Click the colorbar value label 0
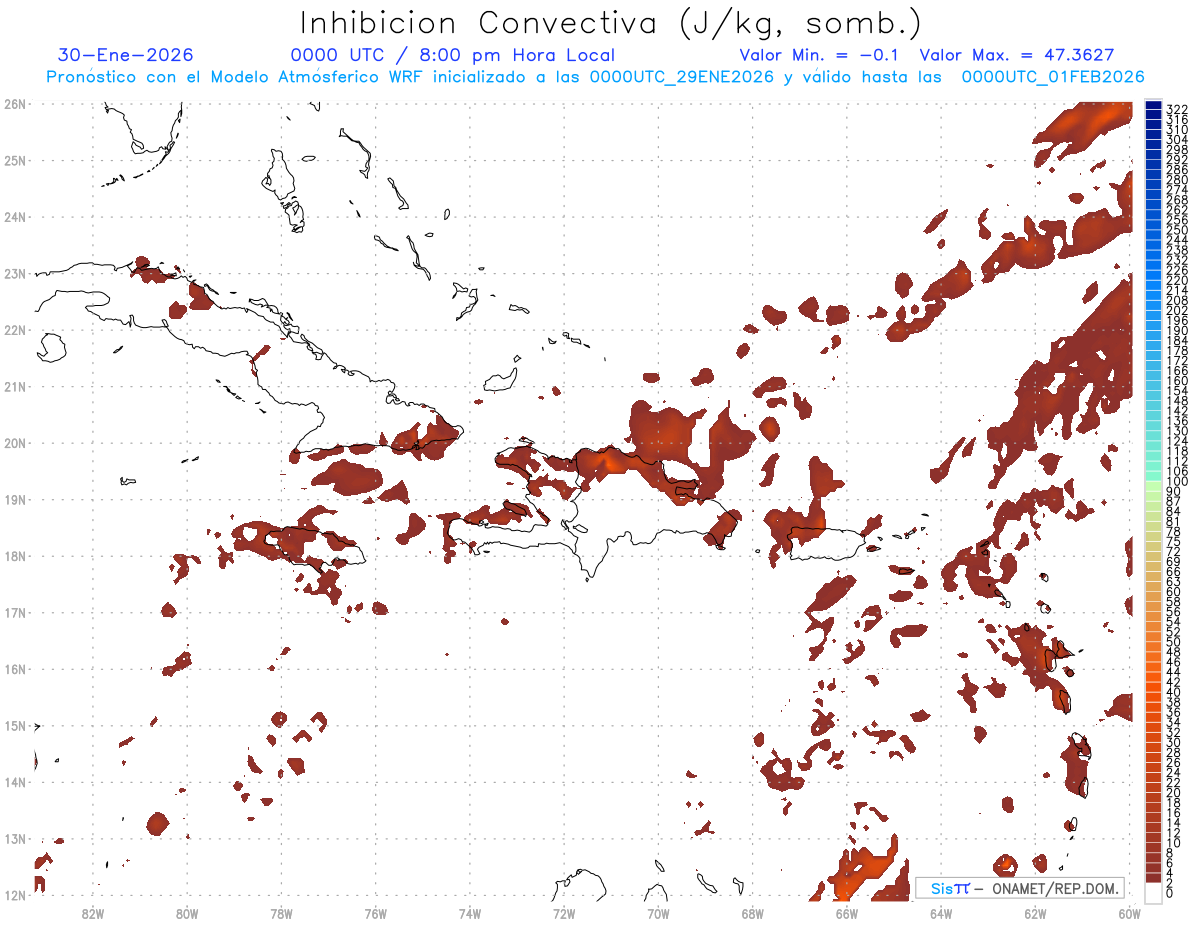This screenshot has height=927, width=1200. point(1170,893)
